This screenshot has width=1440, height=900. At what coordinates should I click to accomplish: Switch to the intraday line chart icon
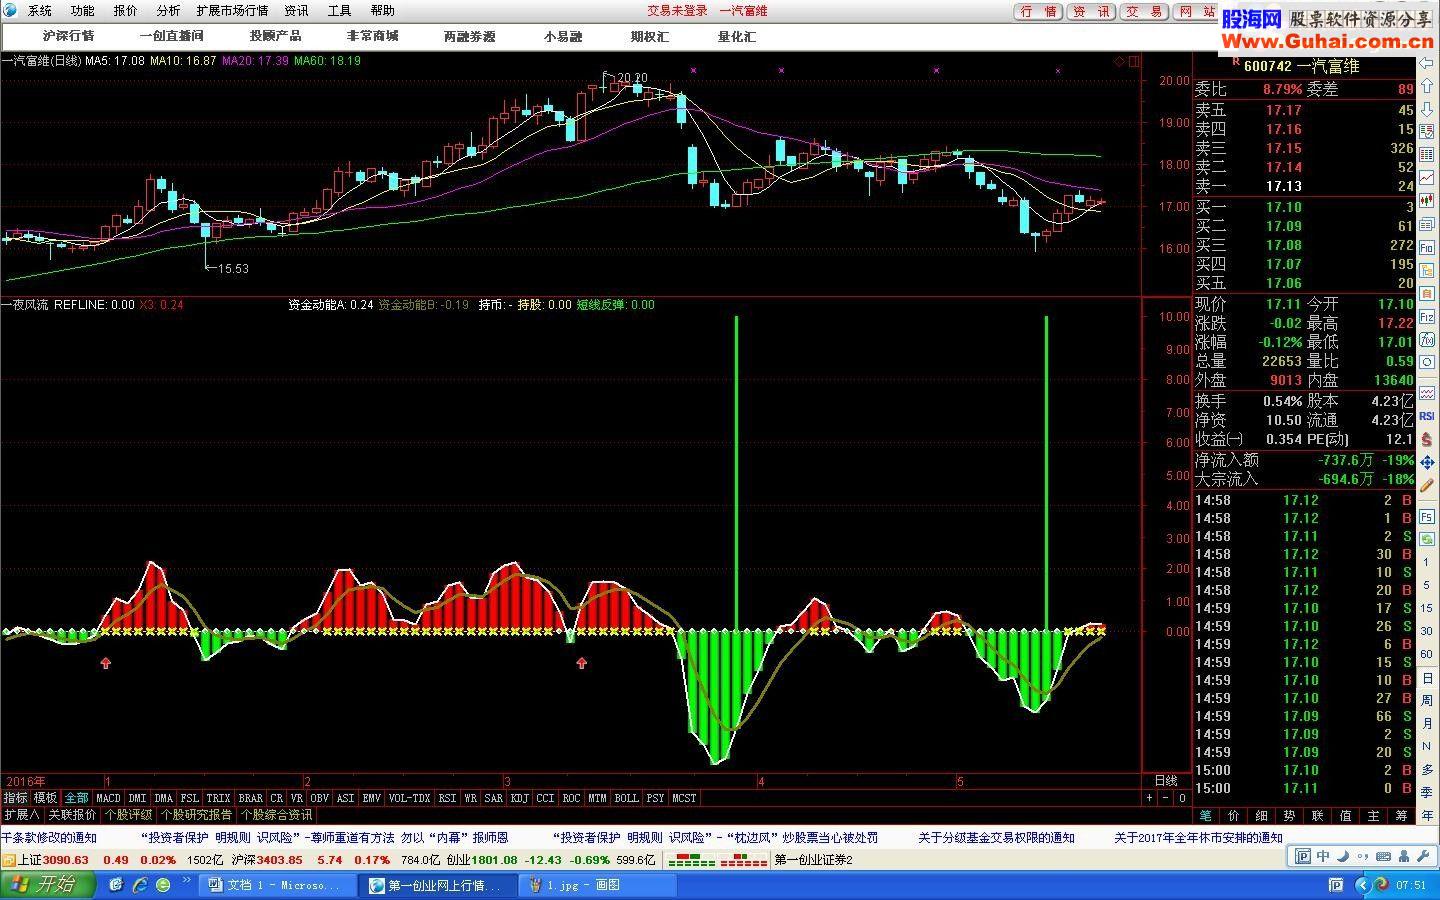tap(1427, 177)
